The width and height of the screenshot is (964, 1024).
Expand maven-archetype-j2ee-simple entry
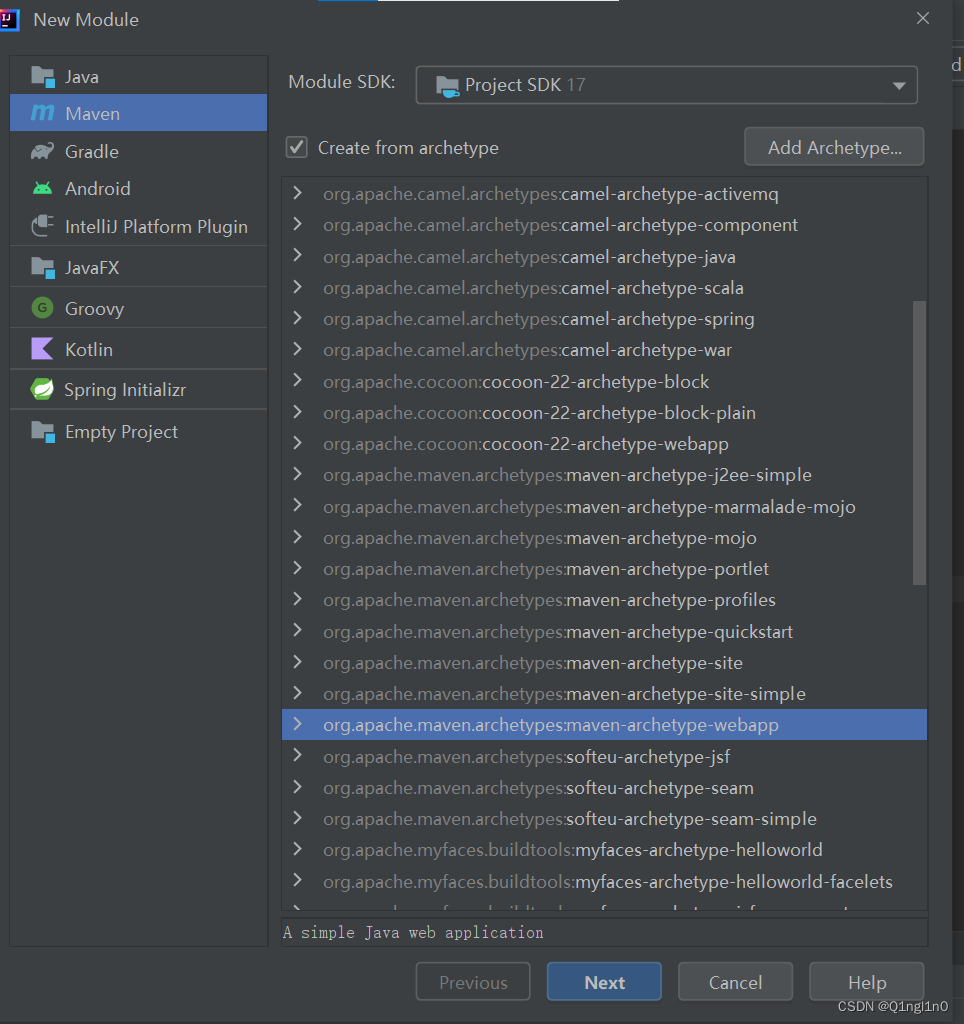tap(298, 473)
